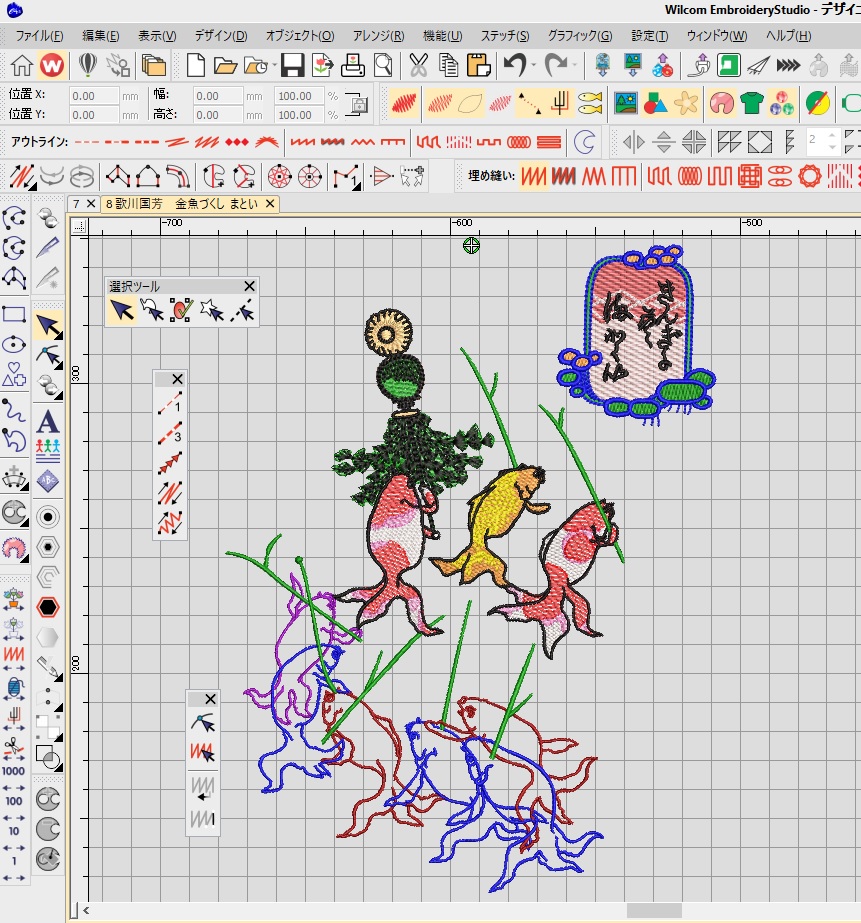Image resolution: width=861 pixels, height=923 pixels.
Task: Click the ruler origin corner button
Action: pos(79,226)
